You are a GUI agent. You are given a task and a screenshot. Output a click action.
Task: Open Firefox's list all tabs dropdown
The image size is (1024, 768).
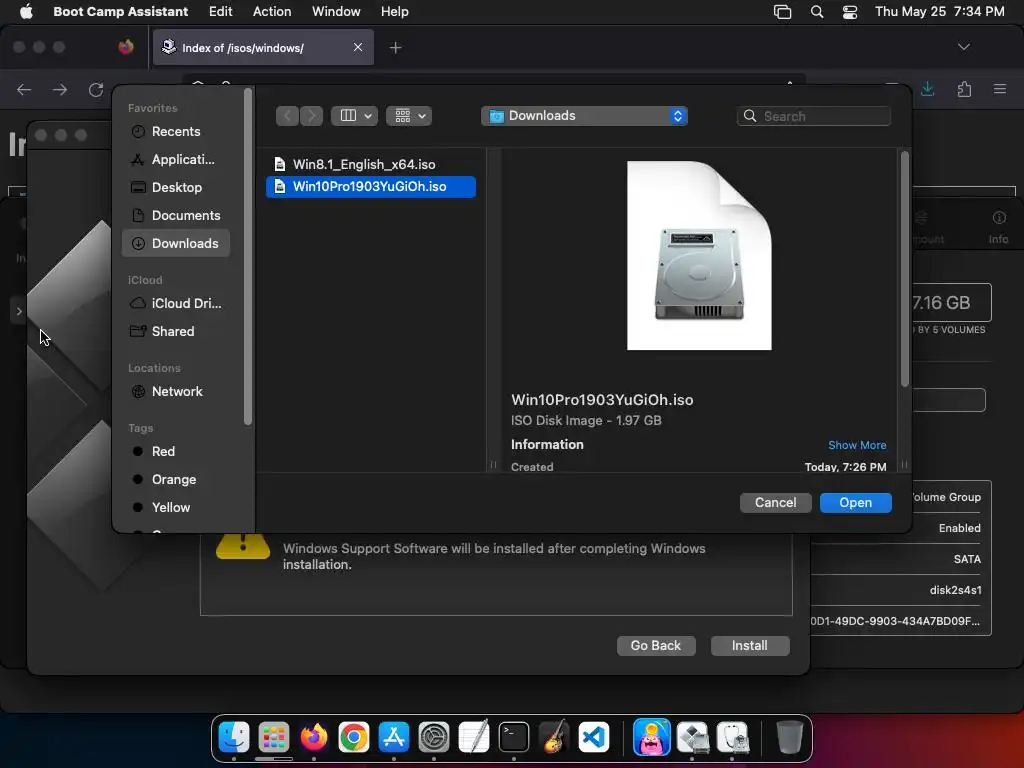point(963,47)
